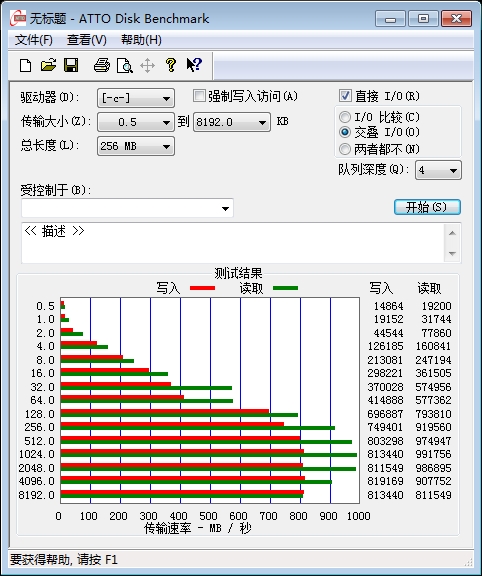482x576 pixels.
Task: Close the ATTO Disk Benchmark window
Action: (x=456, y=19)
